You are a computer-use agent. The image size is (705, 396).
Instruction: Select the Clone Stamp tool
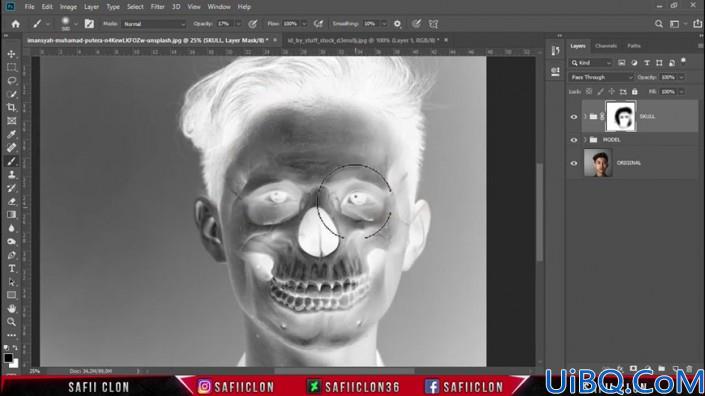[x=12, y=174]
